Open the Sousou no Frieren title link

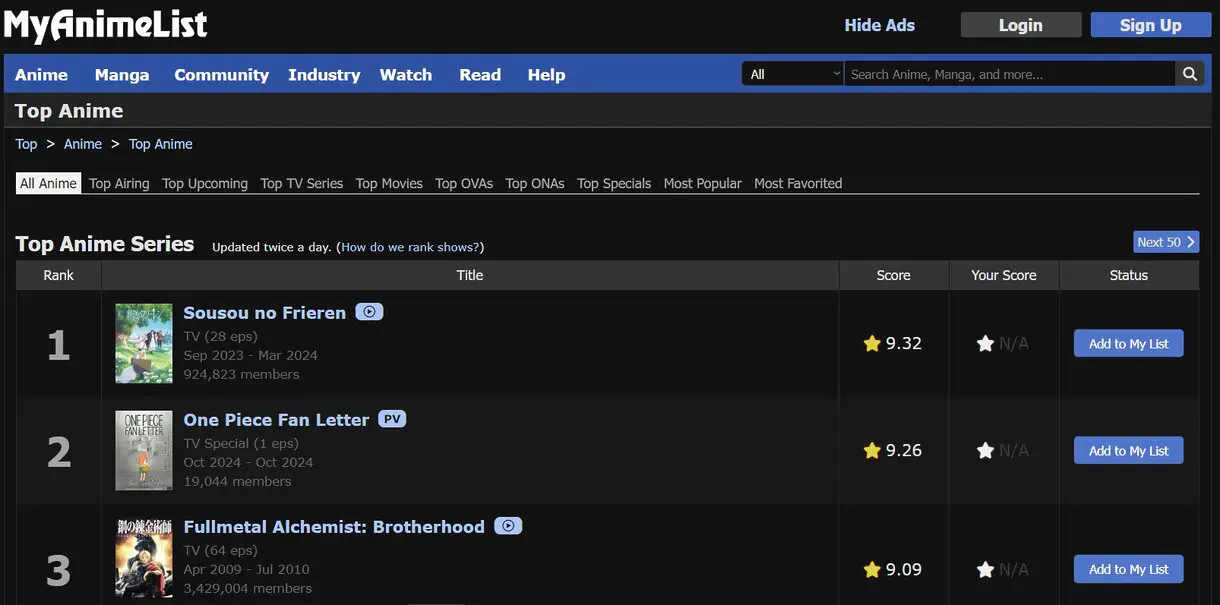(265, 312)
